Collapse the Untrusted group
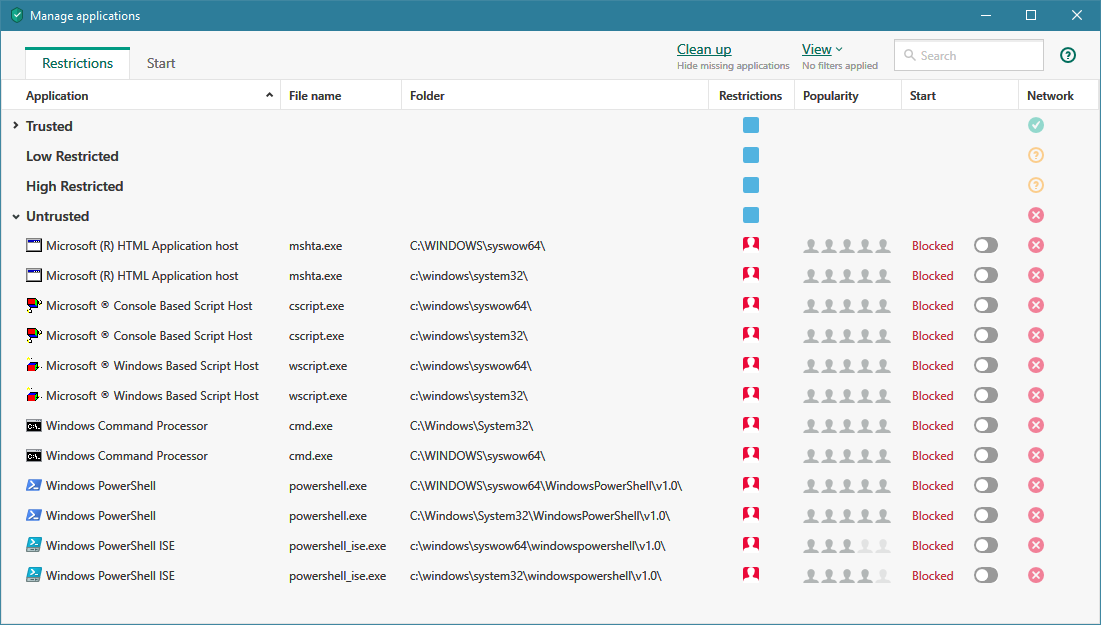The image size is (1101, 625). point(15,216)
